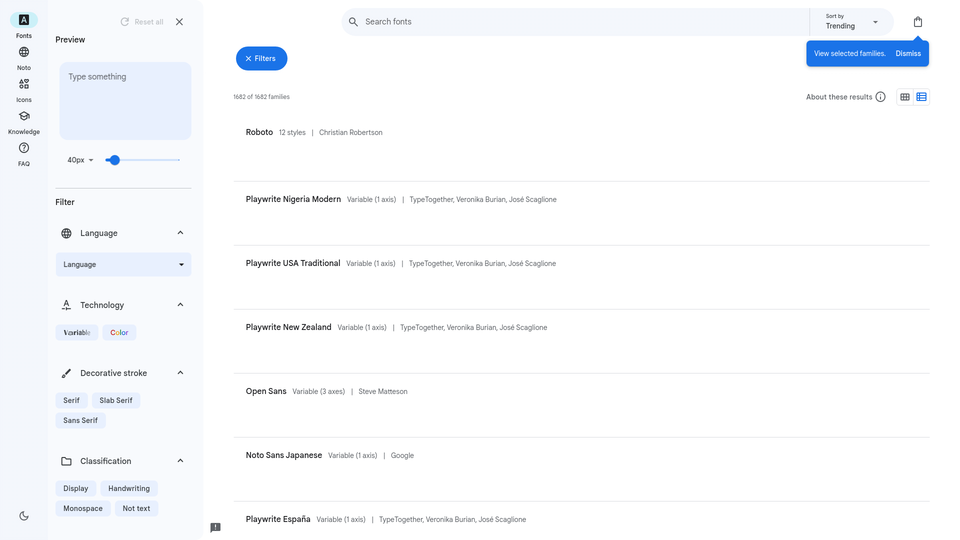Open the Knowledge section
960x540 pixels.
click(x=24, y=122)
